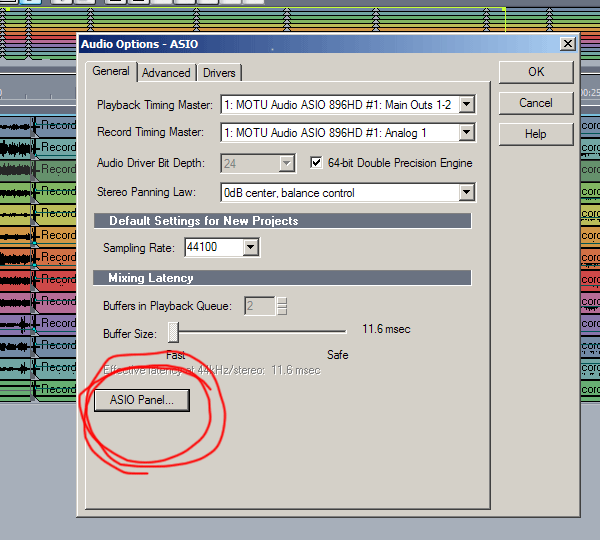Open the Advanced tab
Screen dimensions: 600x540
coord(166,73)
